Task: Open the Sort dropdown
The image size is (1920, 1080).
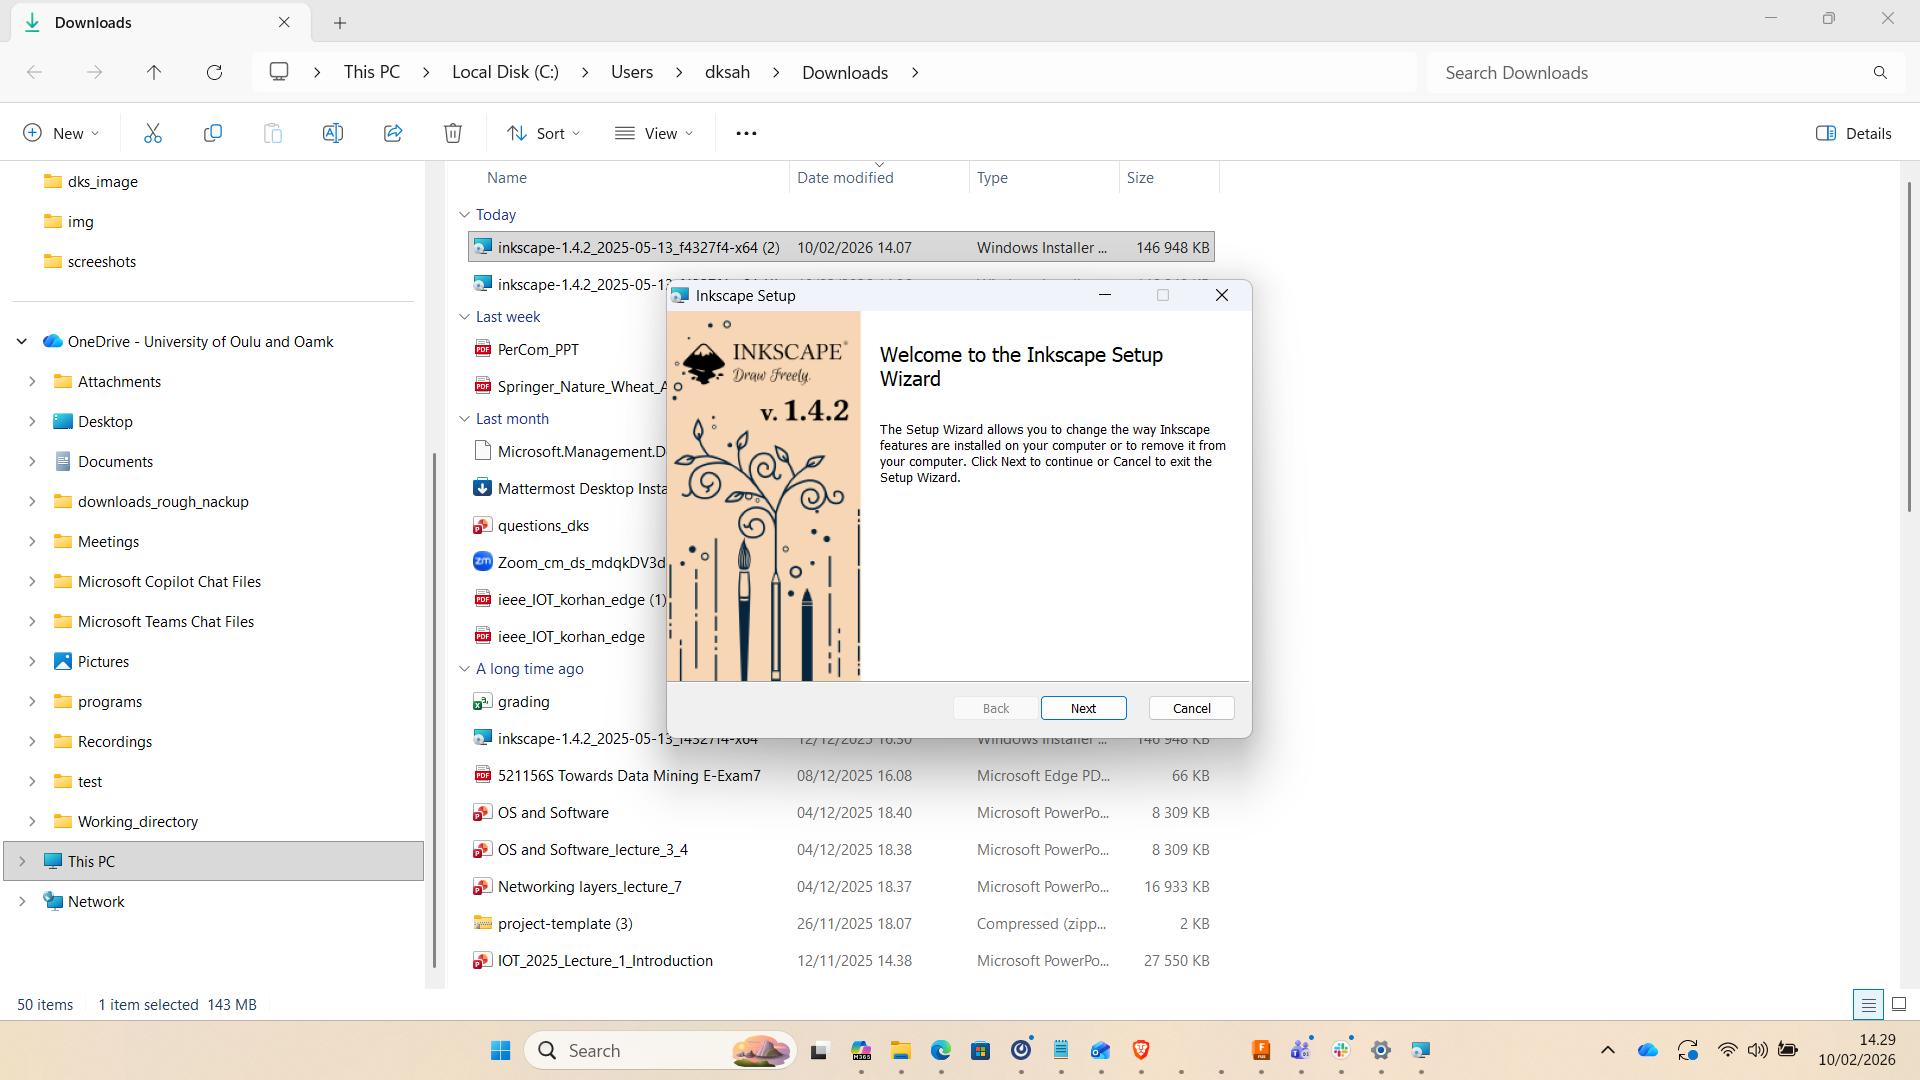Action: (543, 132)
